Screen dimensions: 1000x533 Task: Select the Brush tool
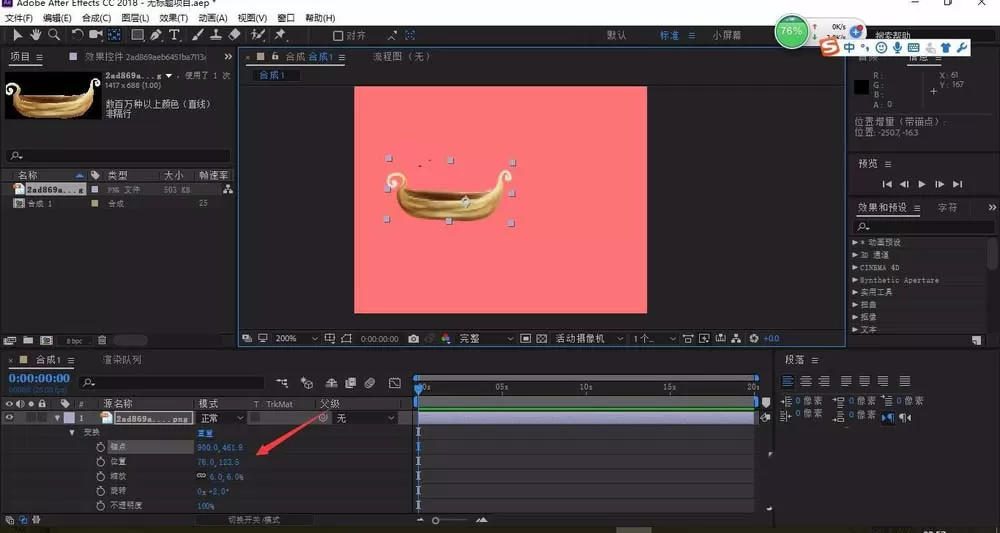(x=198, y=35)
